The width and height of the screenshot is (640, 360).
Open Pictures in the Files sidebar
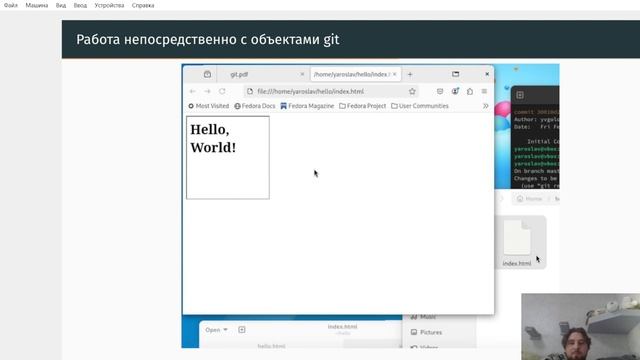tap(426, 332)
